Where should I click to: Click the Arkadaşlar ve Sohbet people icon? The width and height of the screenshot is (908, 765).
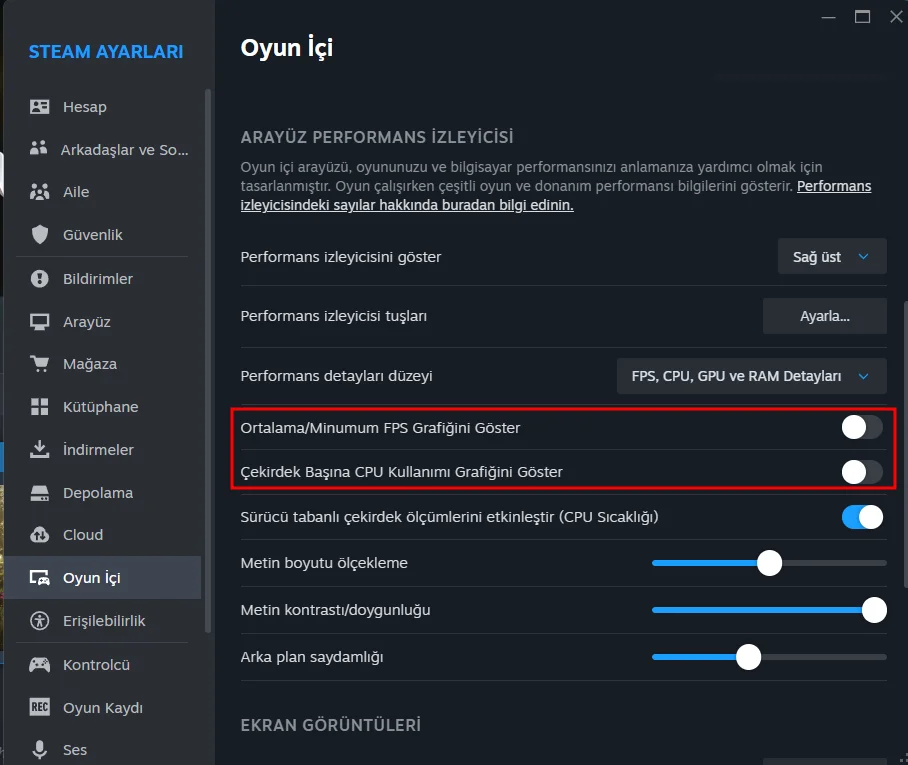pyautogui.click(x=39, y=149)
